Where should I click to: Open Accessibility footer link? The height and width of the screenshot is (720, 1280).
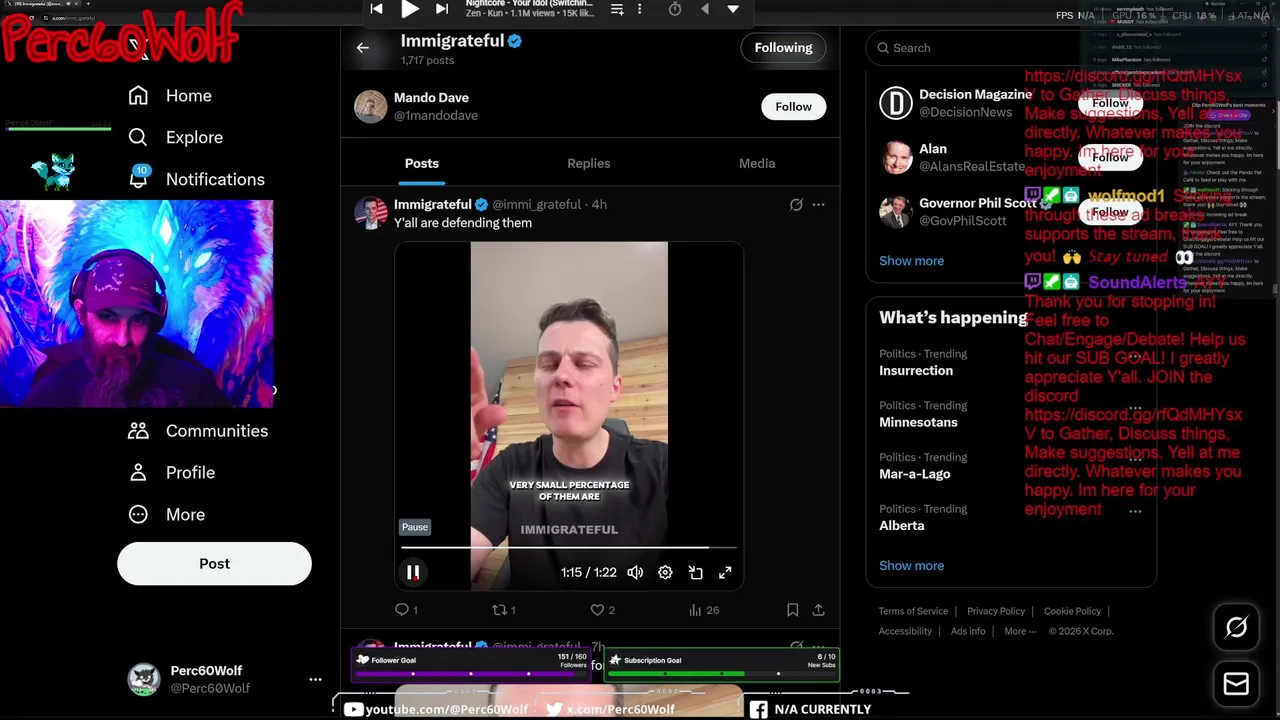pos(905,631)
